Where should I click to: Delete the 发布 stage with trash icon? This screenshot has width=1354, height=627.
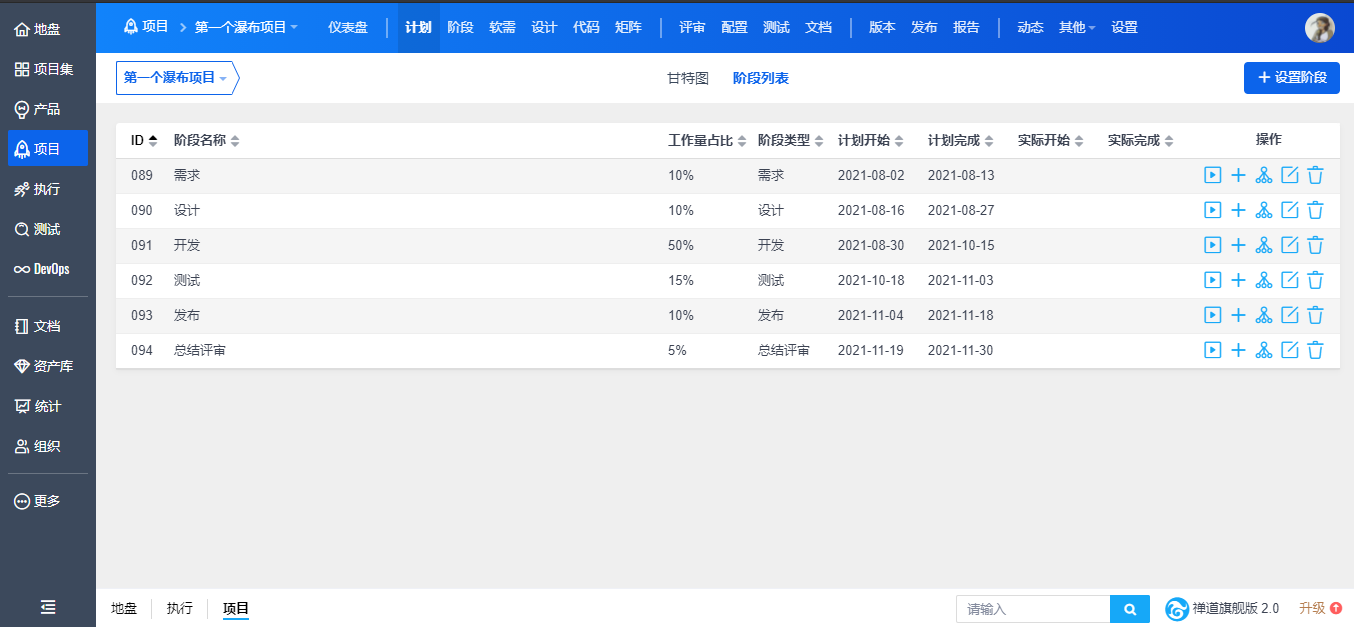pos(1315,315)
